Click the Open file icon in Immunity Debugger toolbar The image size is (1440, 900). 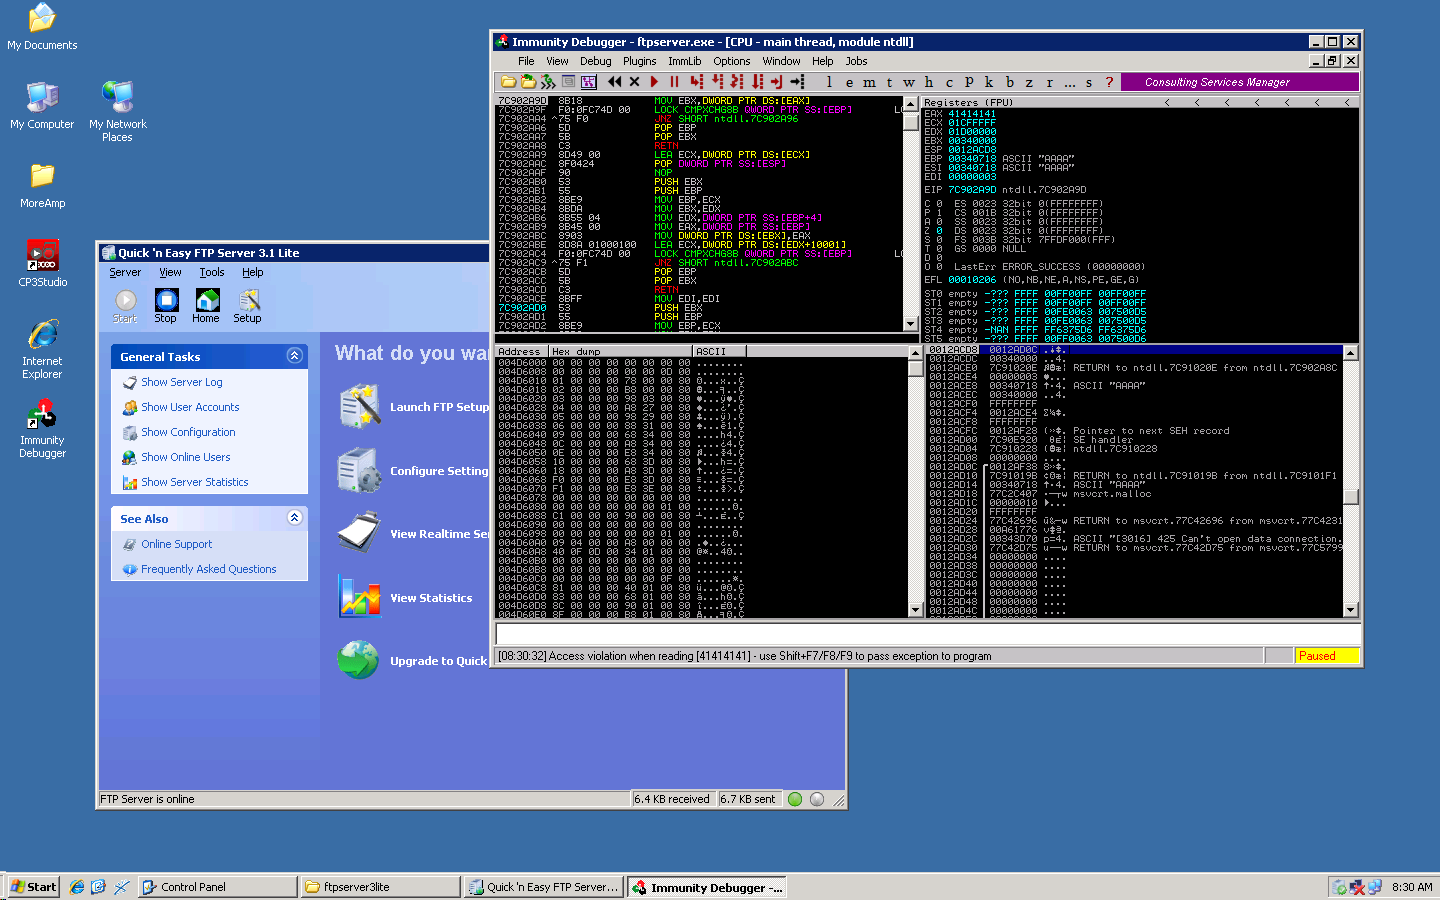[508, 82]
